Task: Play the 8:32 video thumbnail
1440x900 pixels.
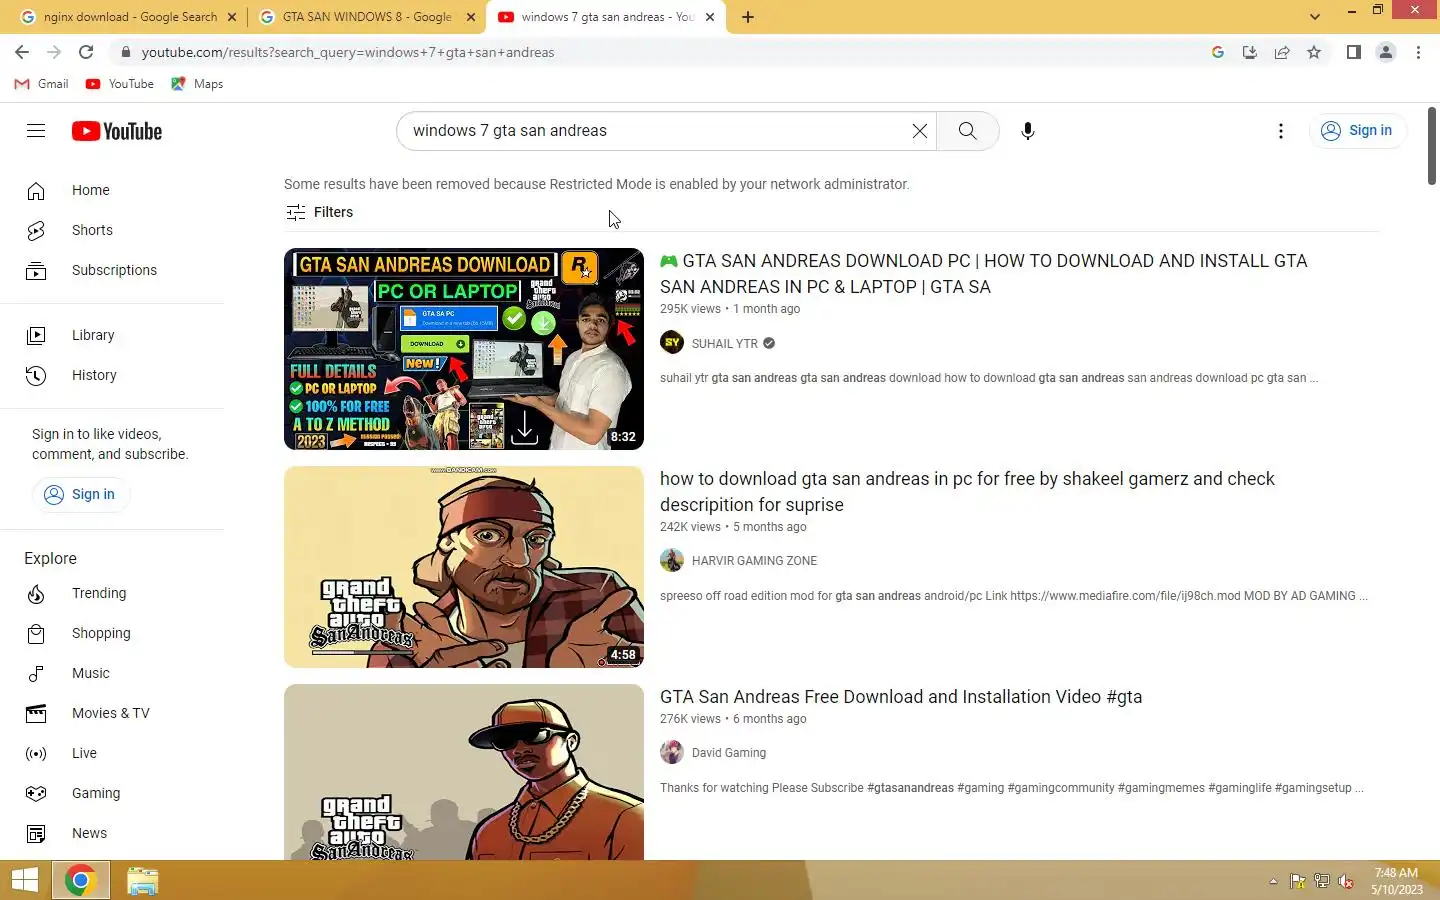Action: [x=464, y=349]
